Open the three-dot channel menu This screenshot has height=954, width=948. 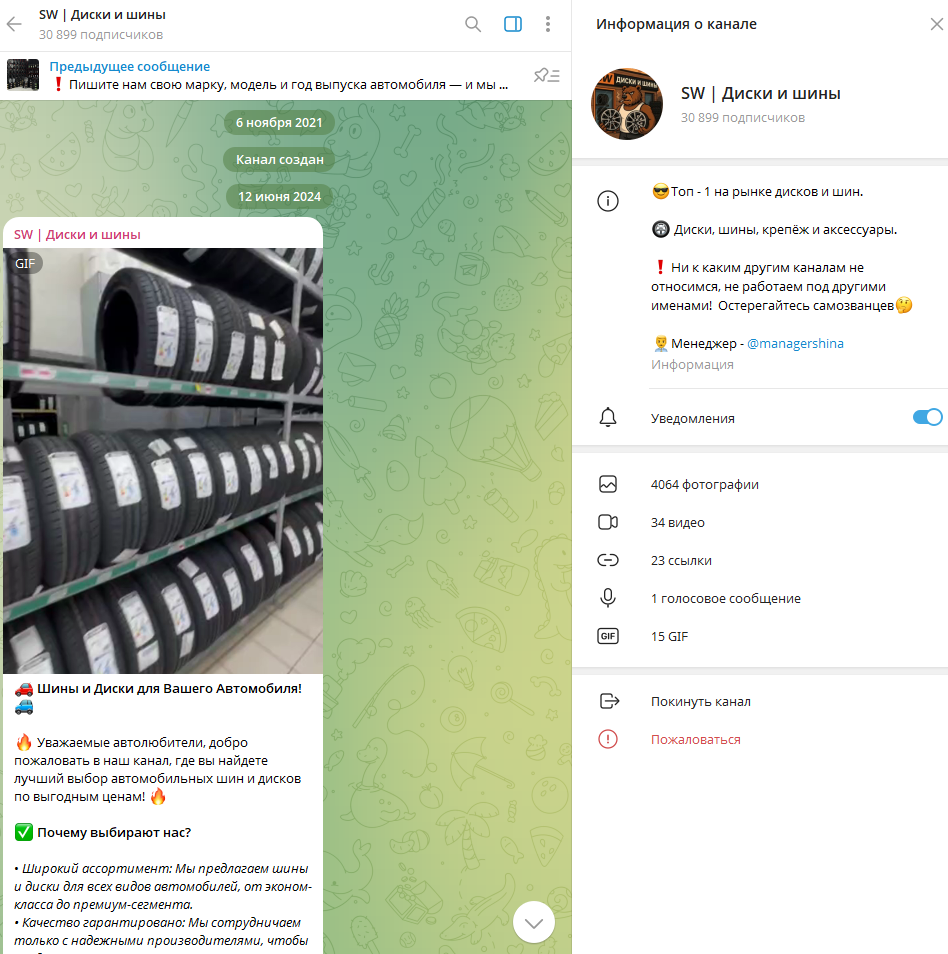pos(548,25)
